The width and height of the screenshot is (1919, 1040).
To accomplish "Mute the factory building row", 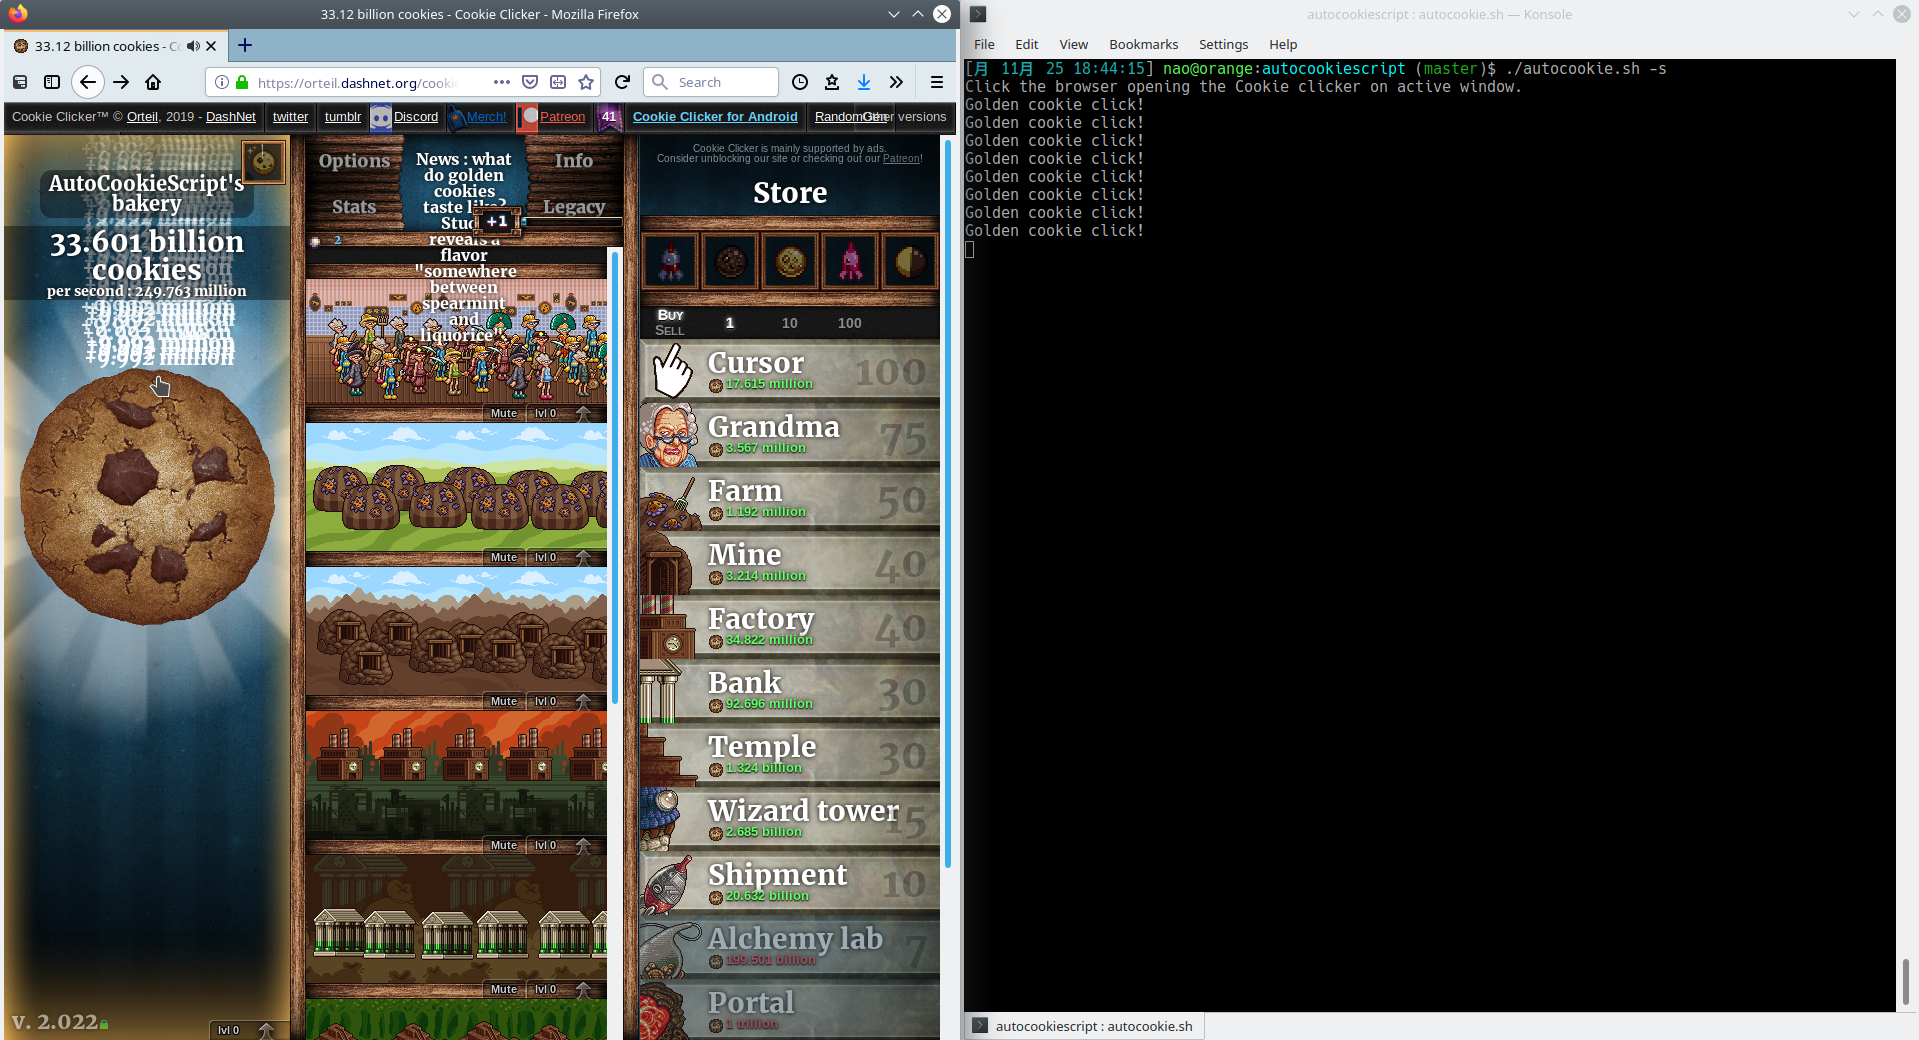I will click(x=504, y=845).
